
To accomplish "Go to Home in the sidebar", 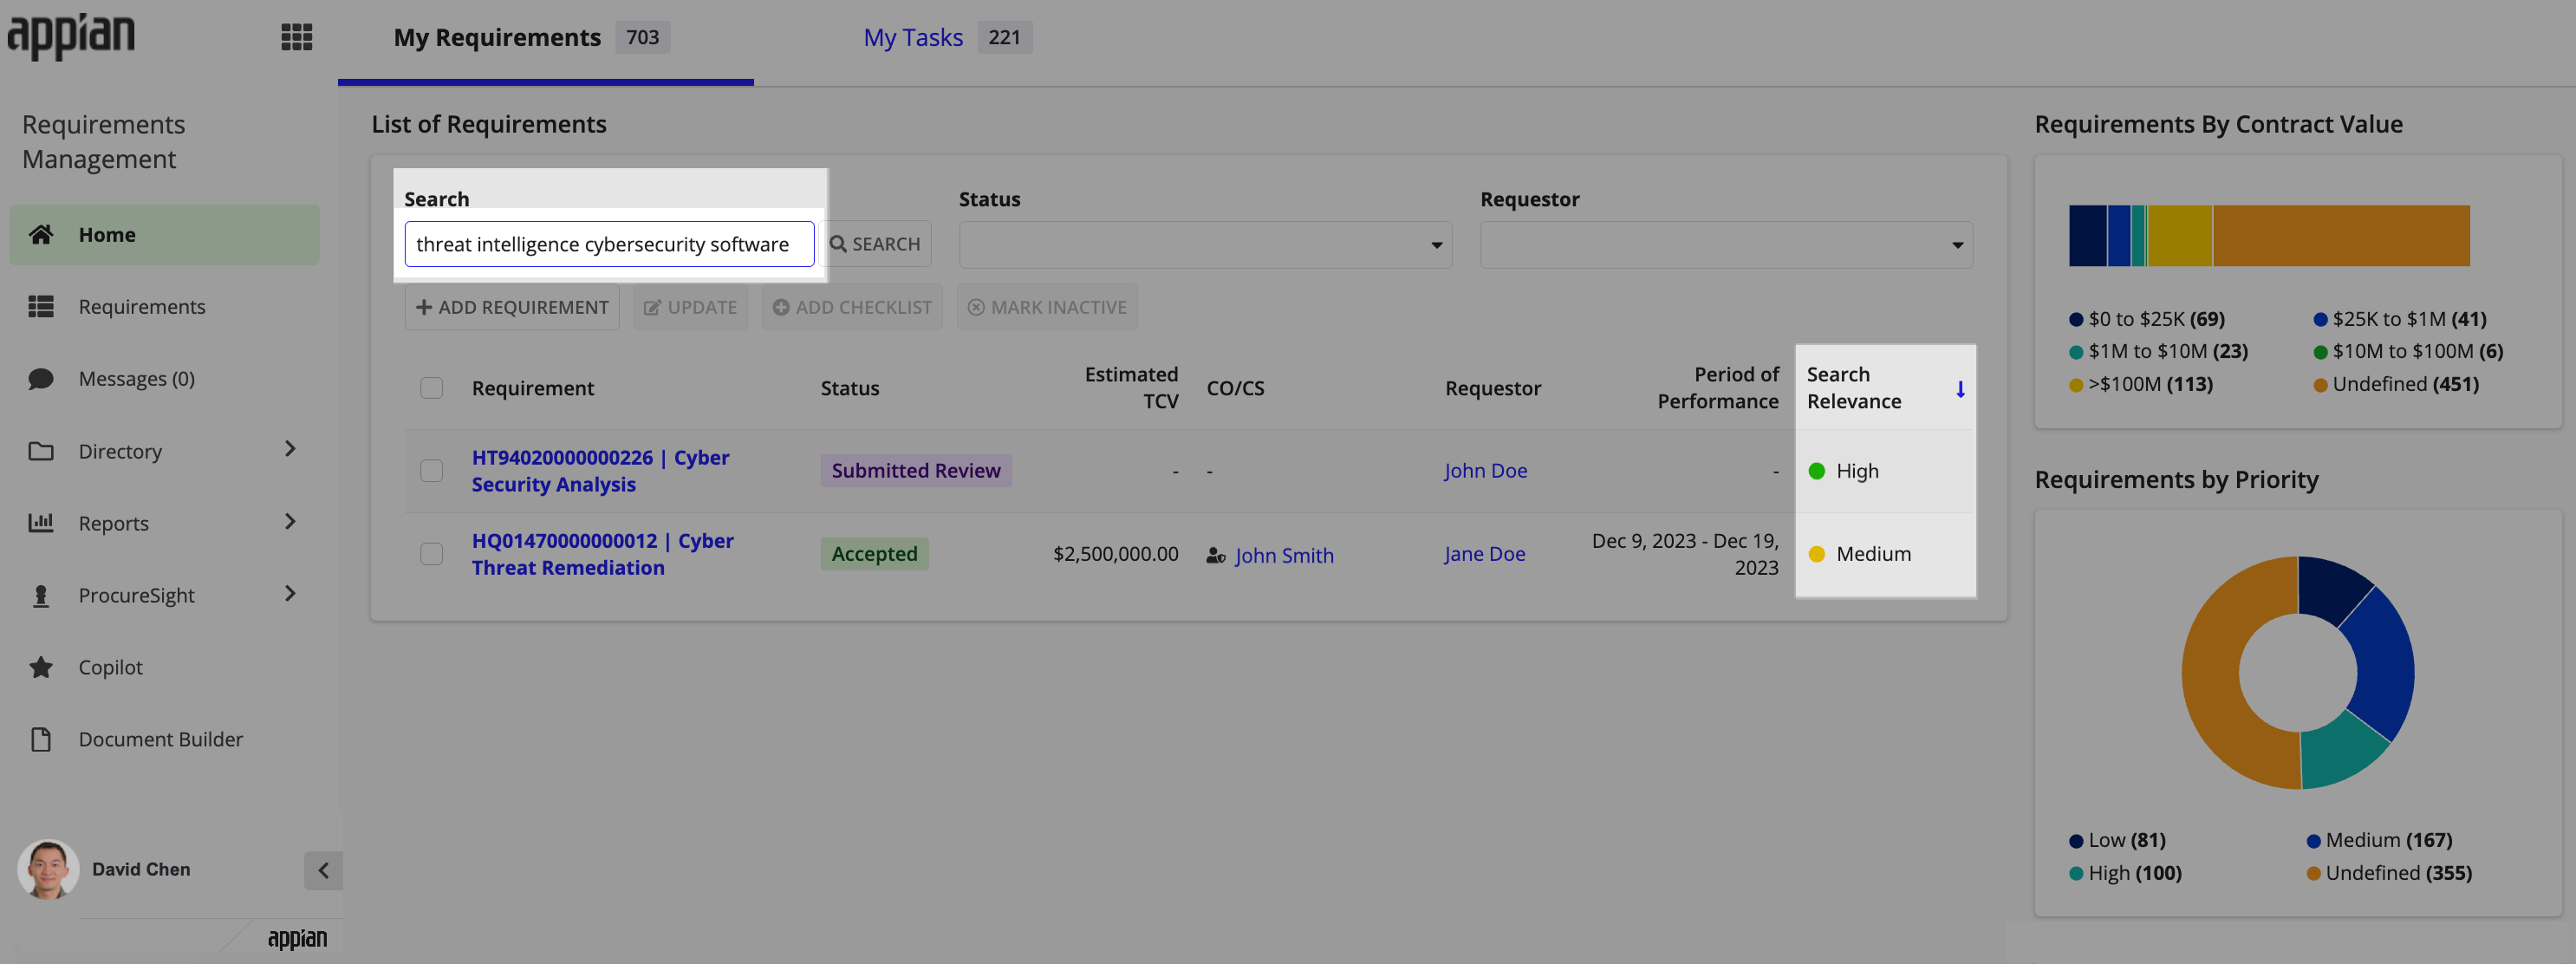I will (x=165, y=235).
